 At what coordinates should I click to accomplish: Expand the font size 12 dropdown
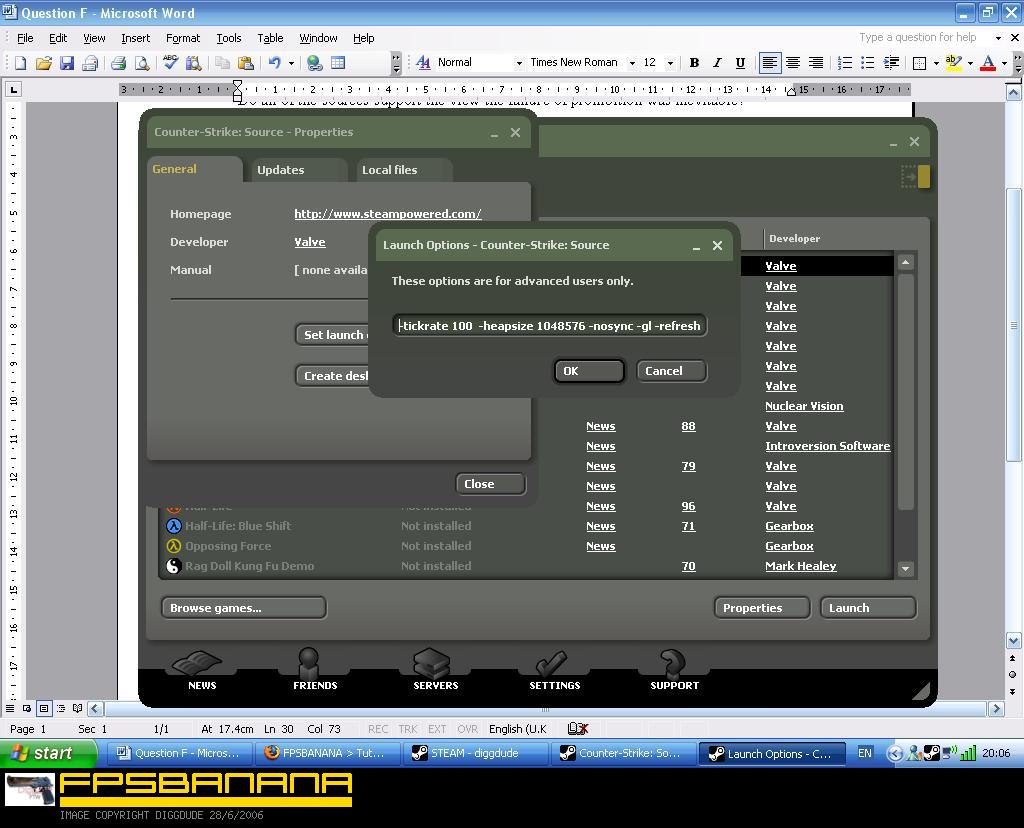[670, 63]
